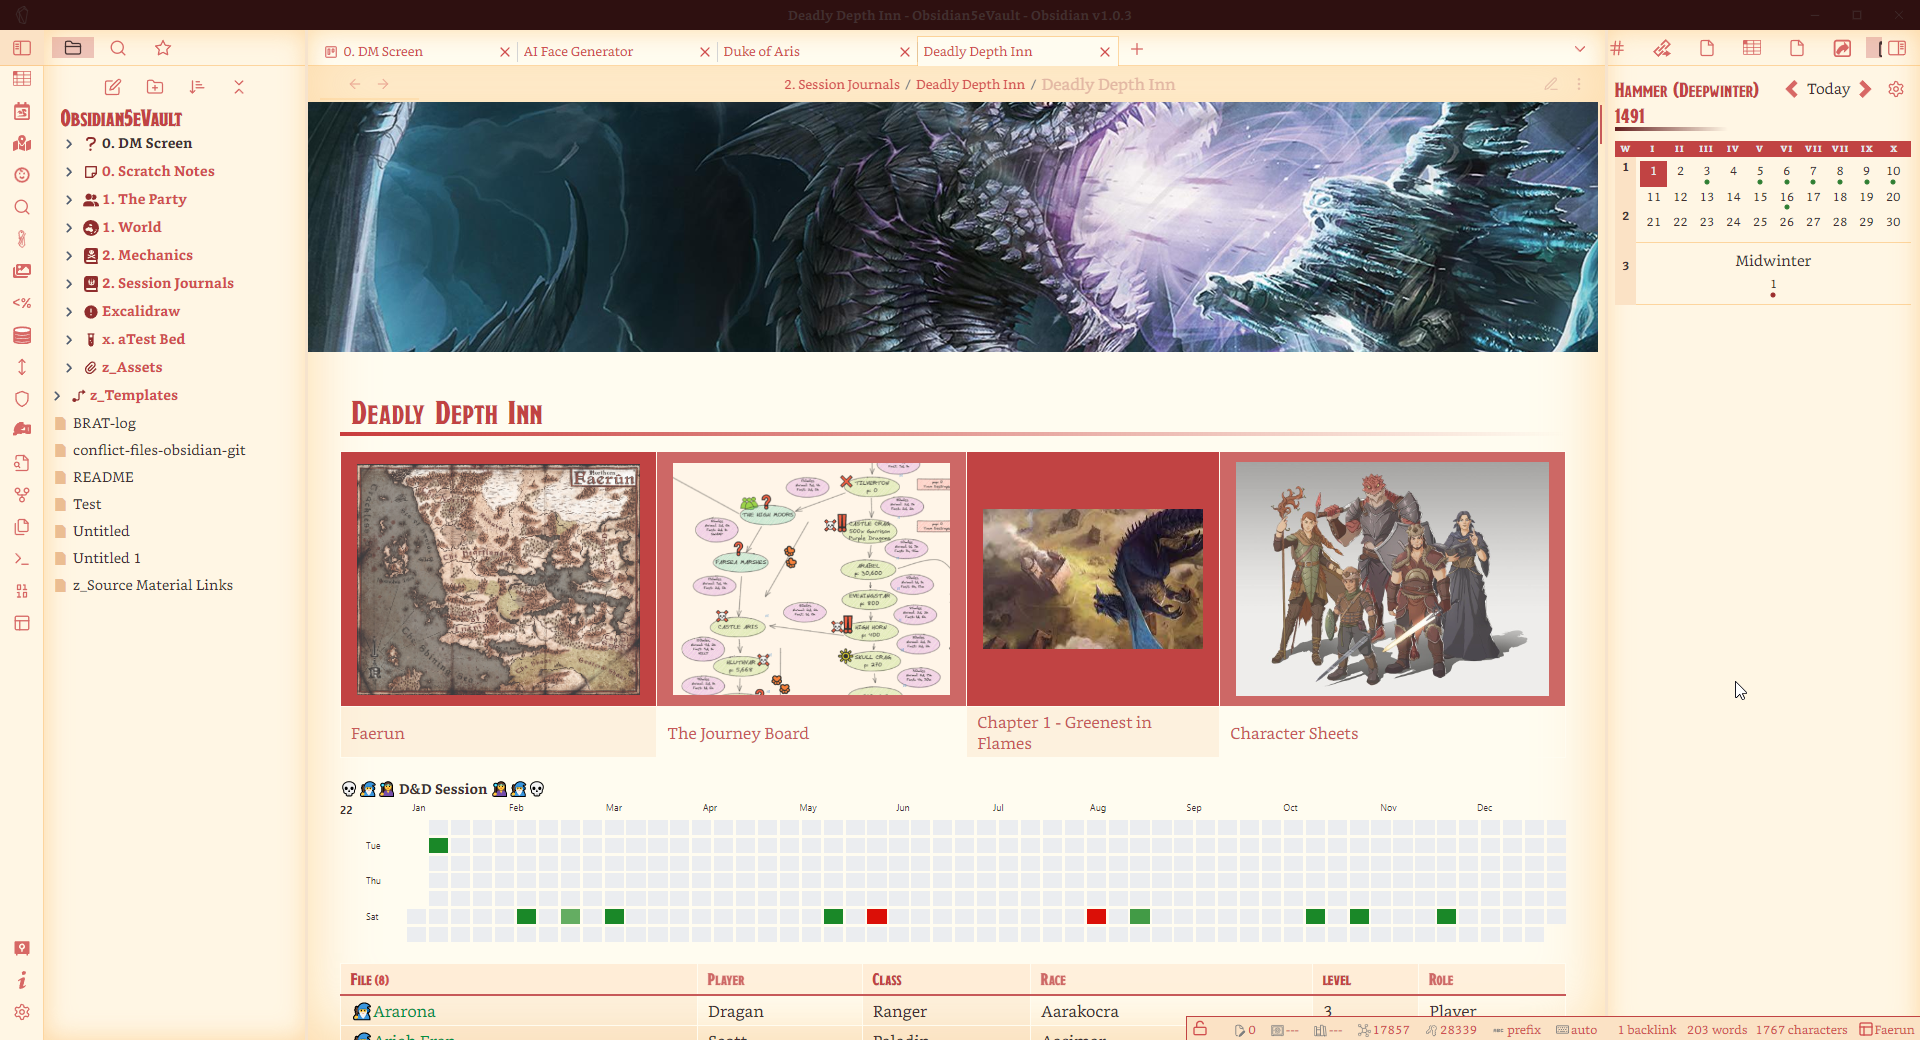Change the file explorer sort order

tap(197, 87)
